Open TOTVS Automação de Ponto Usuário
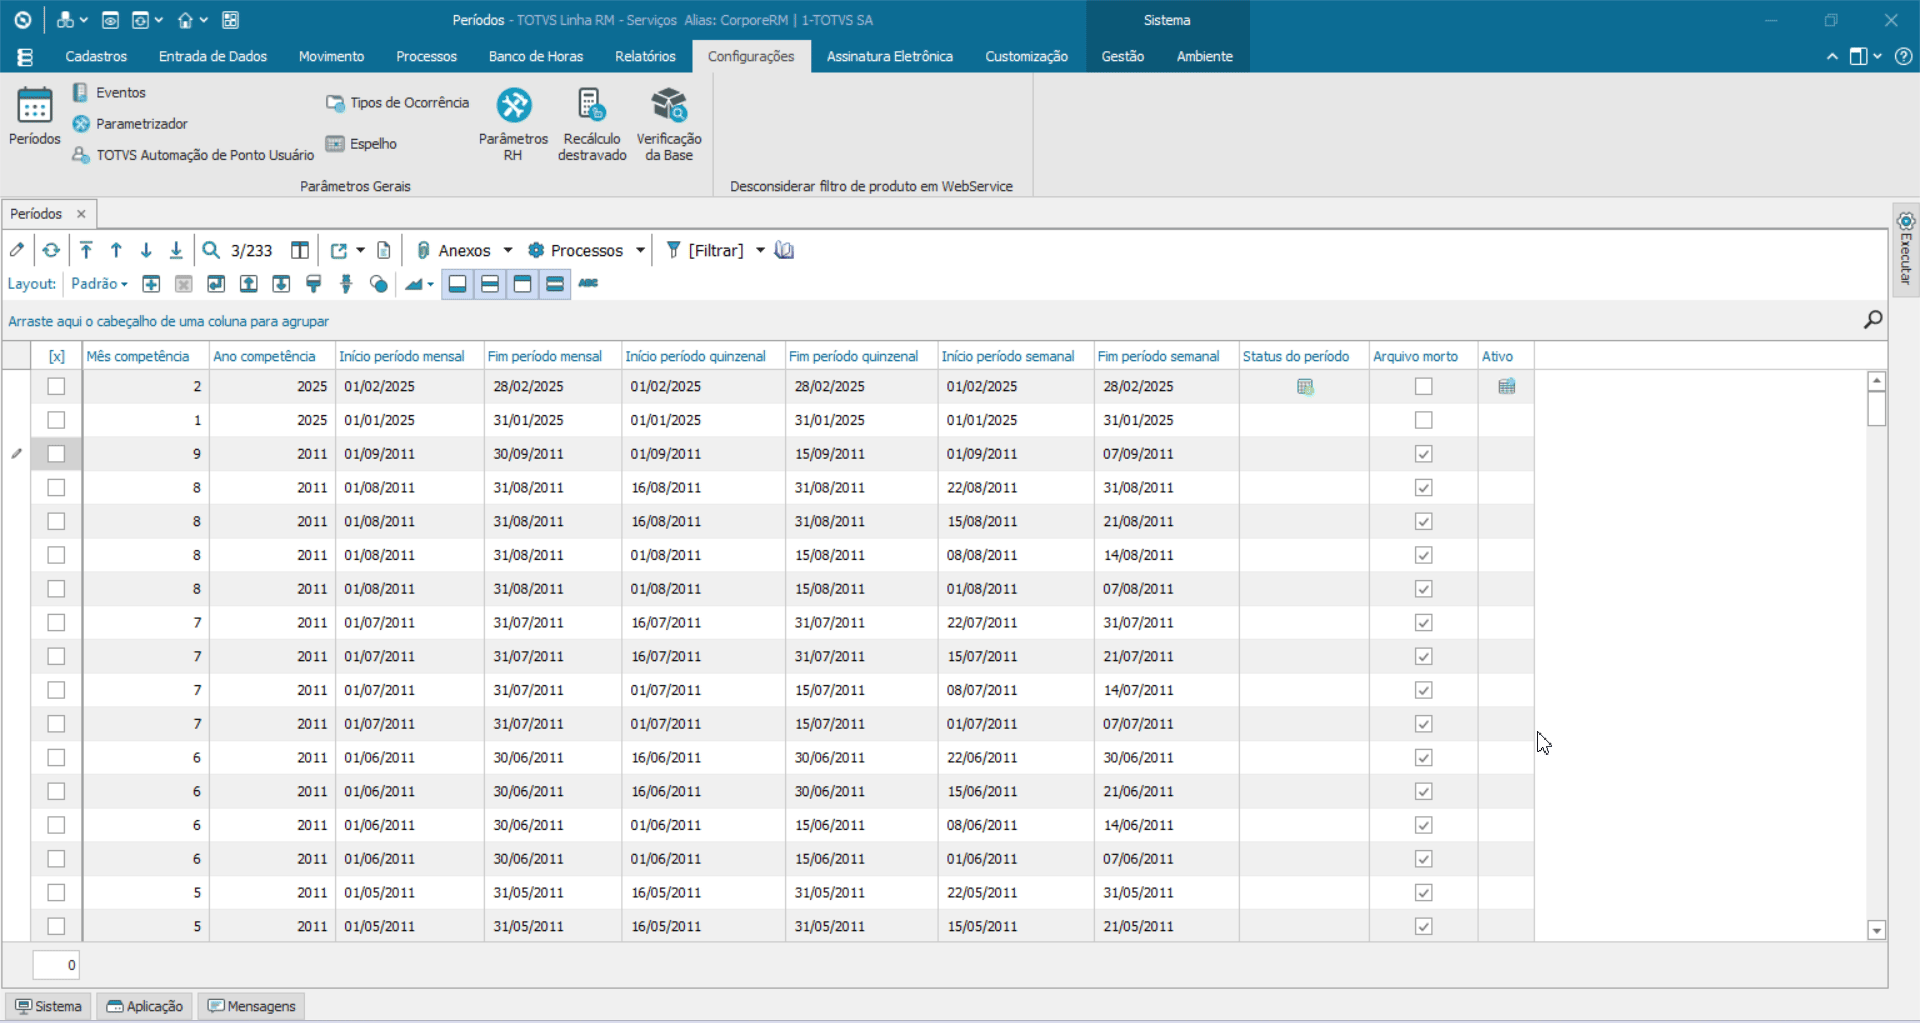Screen dimensions: 1920x1023 click(193, 154)
